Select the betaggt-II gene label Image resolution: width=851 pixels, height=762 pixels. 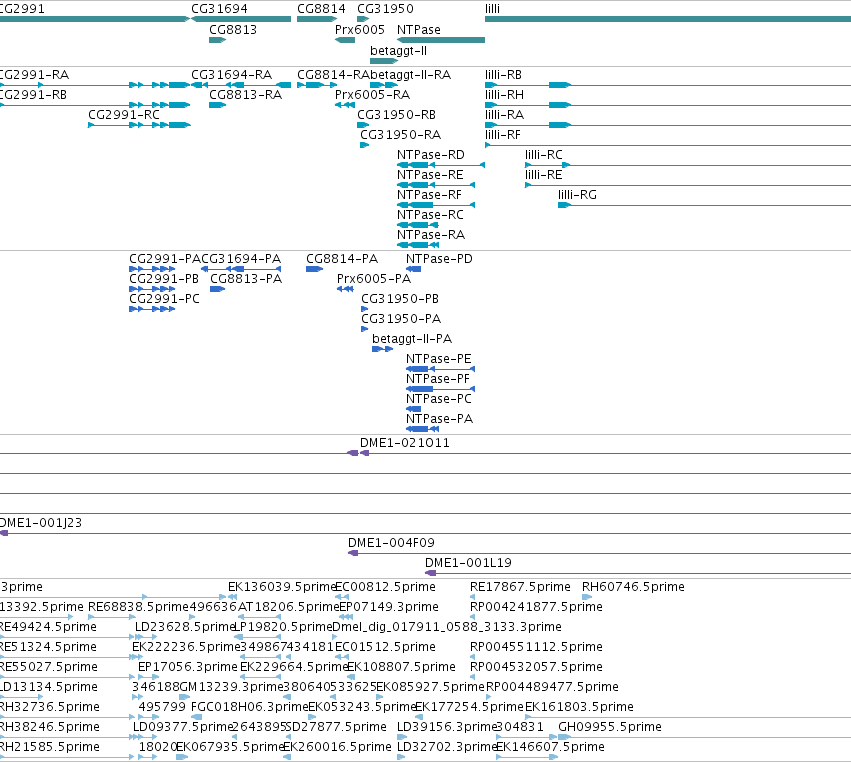coord(398,50)
